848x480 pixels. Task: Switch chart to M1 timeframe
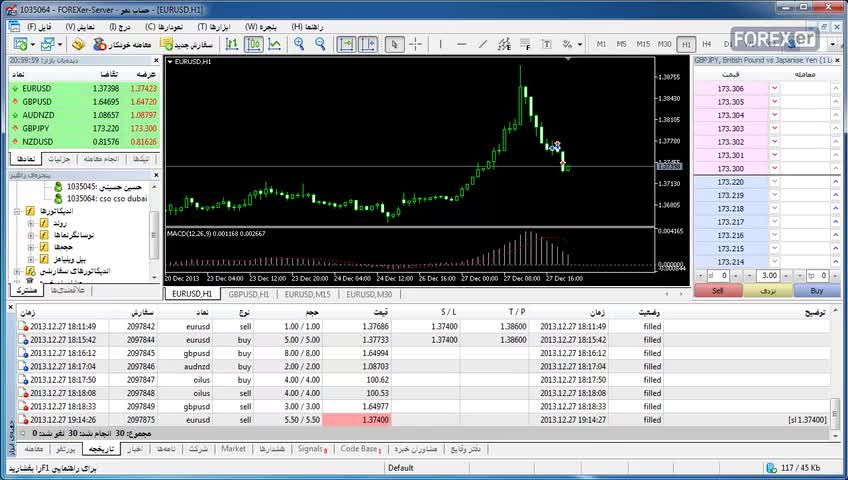pos(601,44)
